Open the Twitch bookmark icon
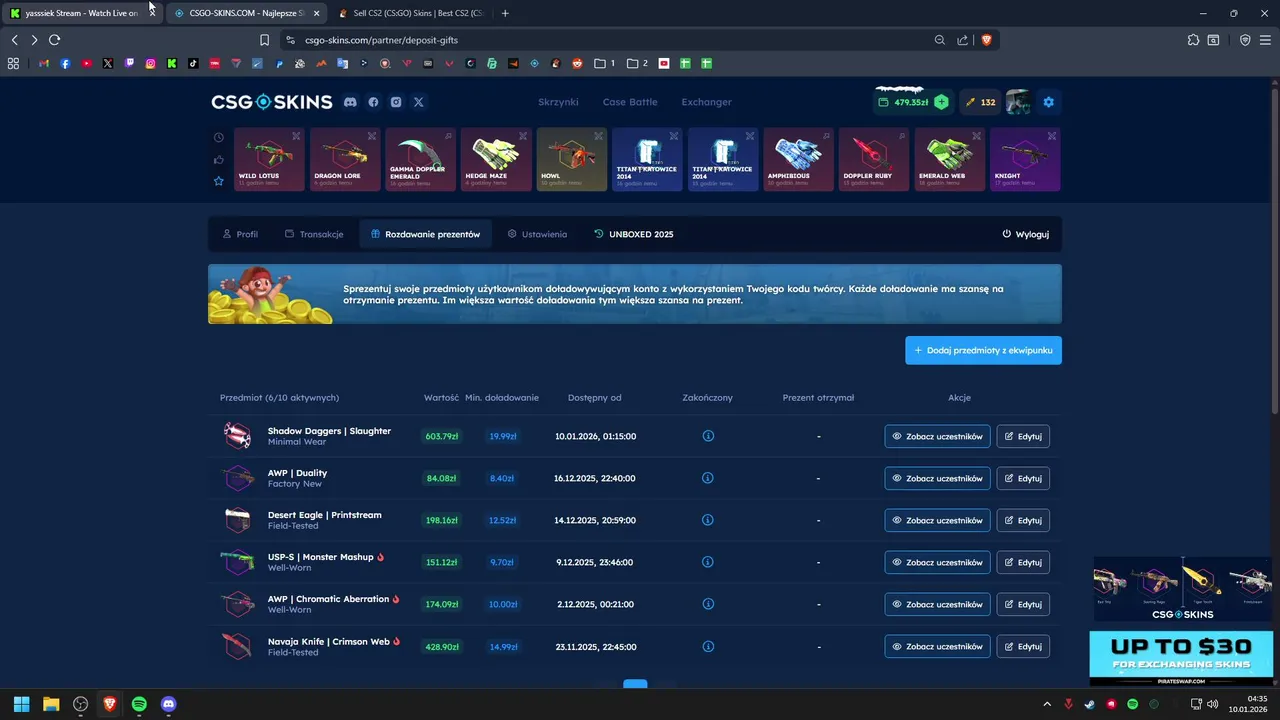The height and width of the screenshot is (720, 1280). [129, 63]
